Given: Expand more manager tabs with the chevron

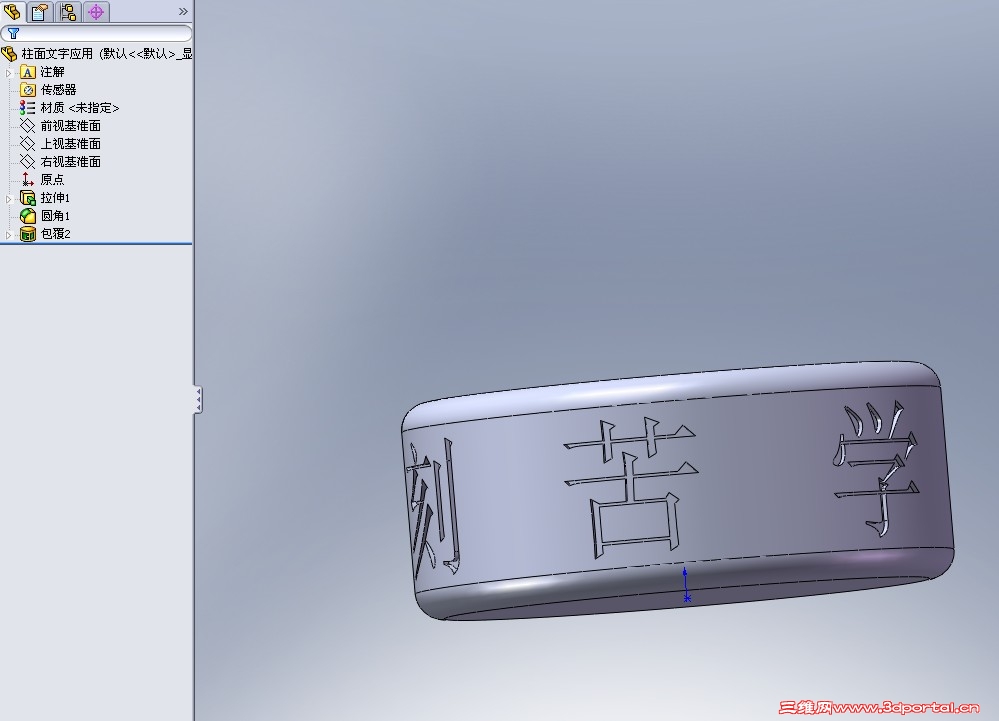Looking at the screenshot, I should (x=183, y=11).
